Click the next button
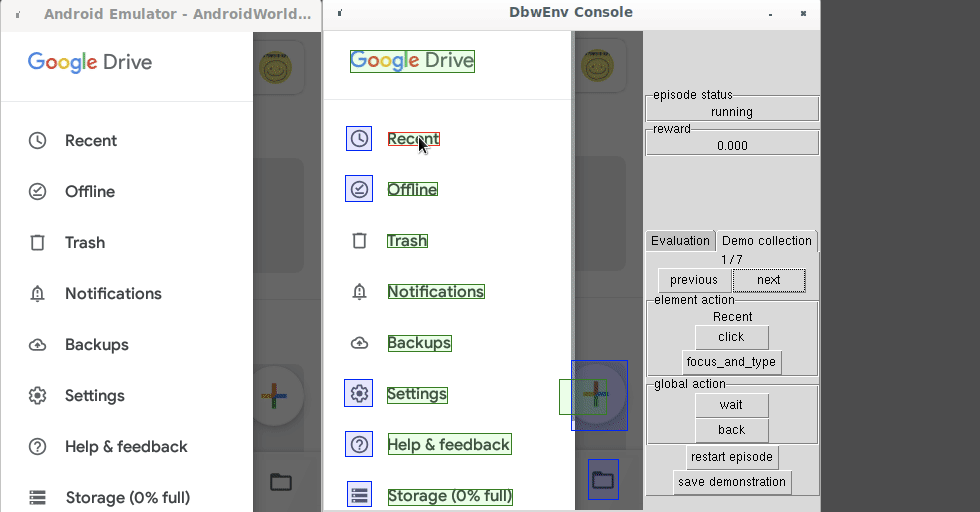 tap(769, 280)
